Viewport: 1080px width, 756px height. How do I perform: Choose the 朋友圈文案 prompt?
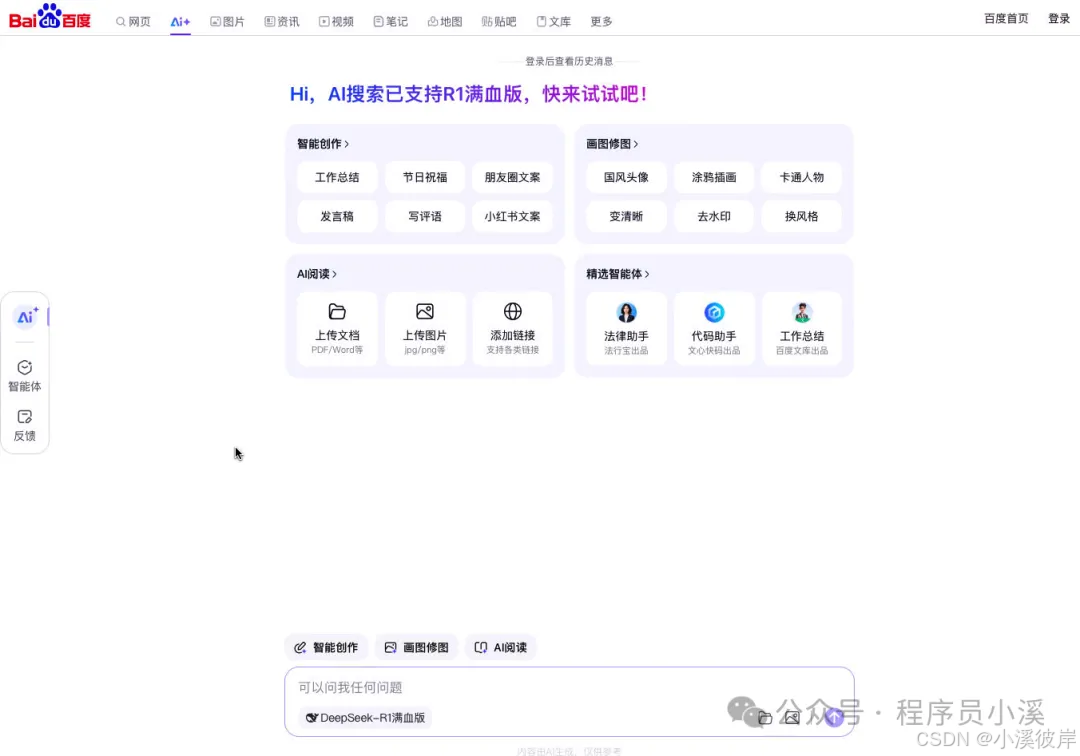point(512,177)
